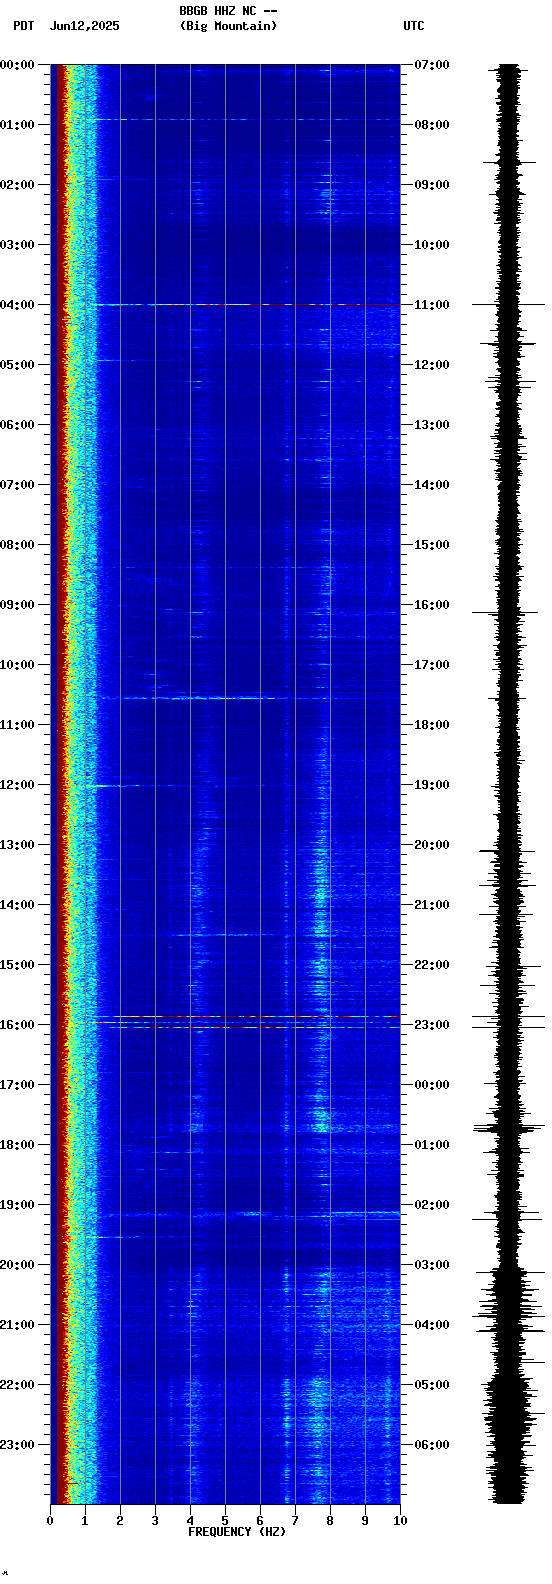Click the 13:00 PDT time label
The height and width of the screenshot is (1584, 552).
pyautogui.click(x=17, y=845)
